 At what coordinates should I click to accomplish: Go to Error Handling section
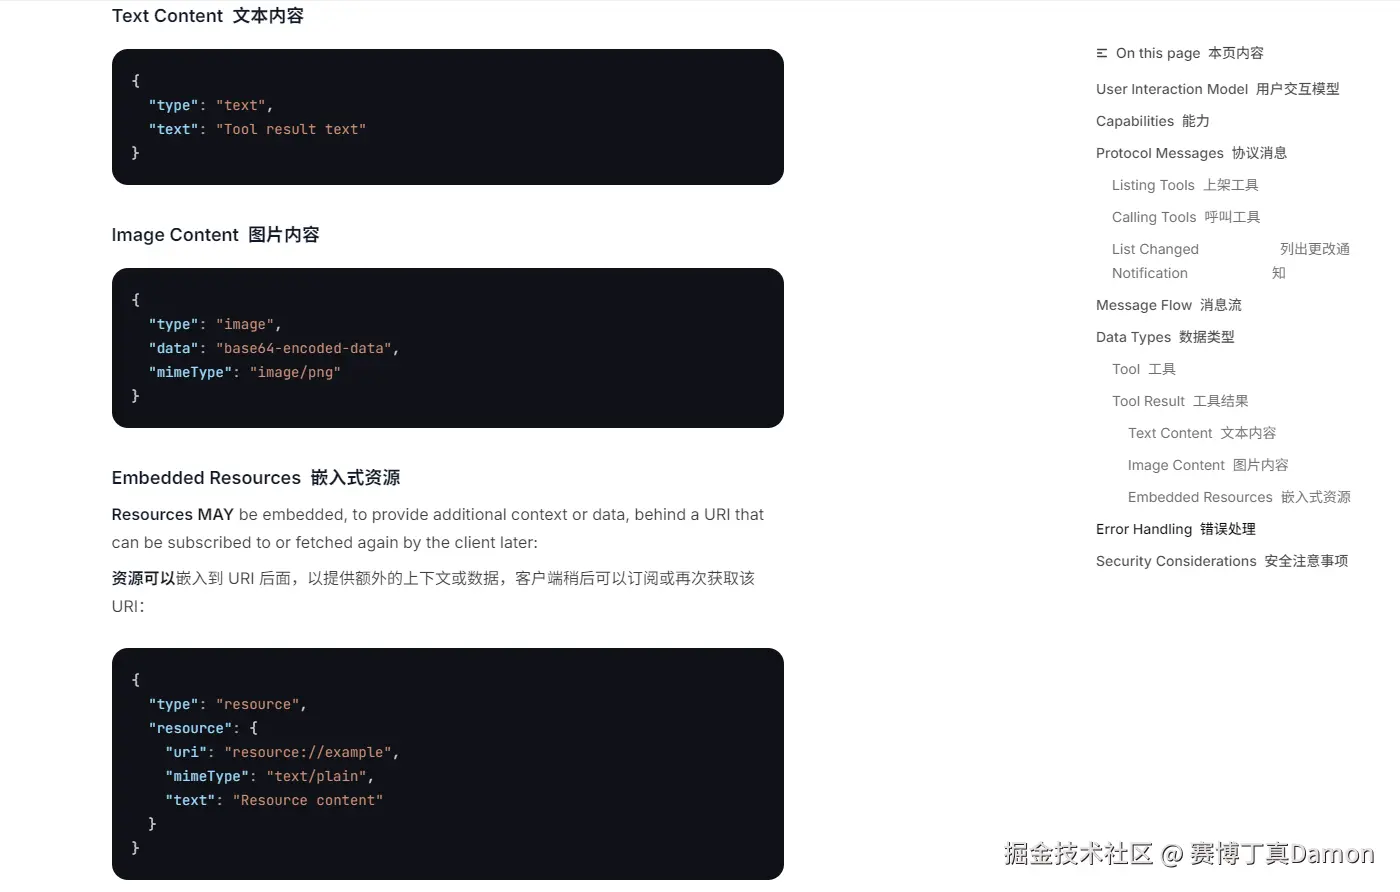click(x=1176, y=529)
